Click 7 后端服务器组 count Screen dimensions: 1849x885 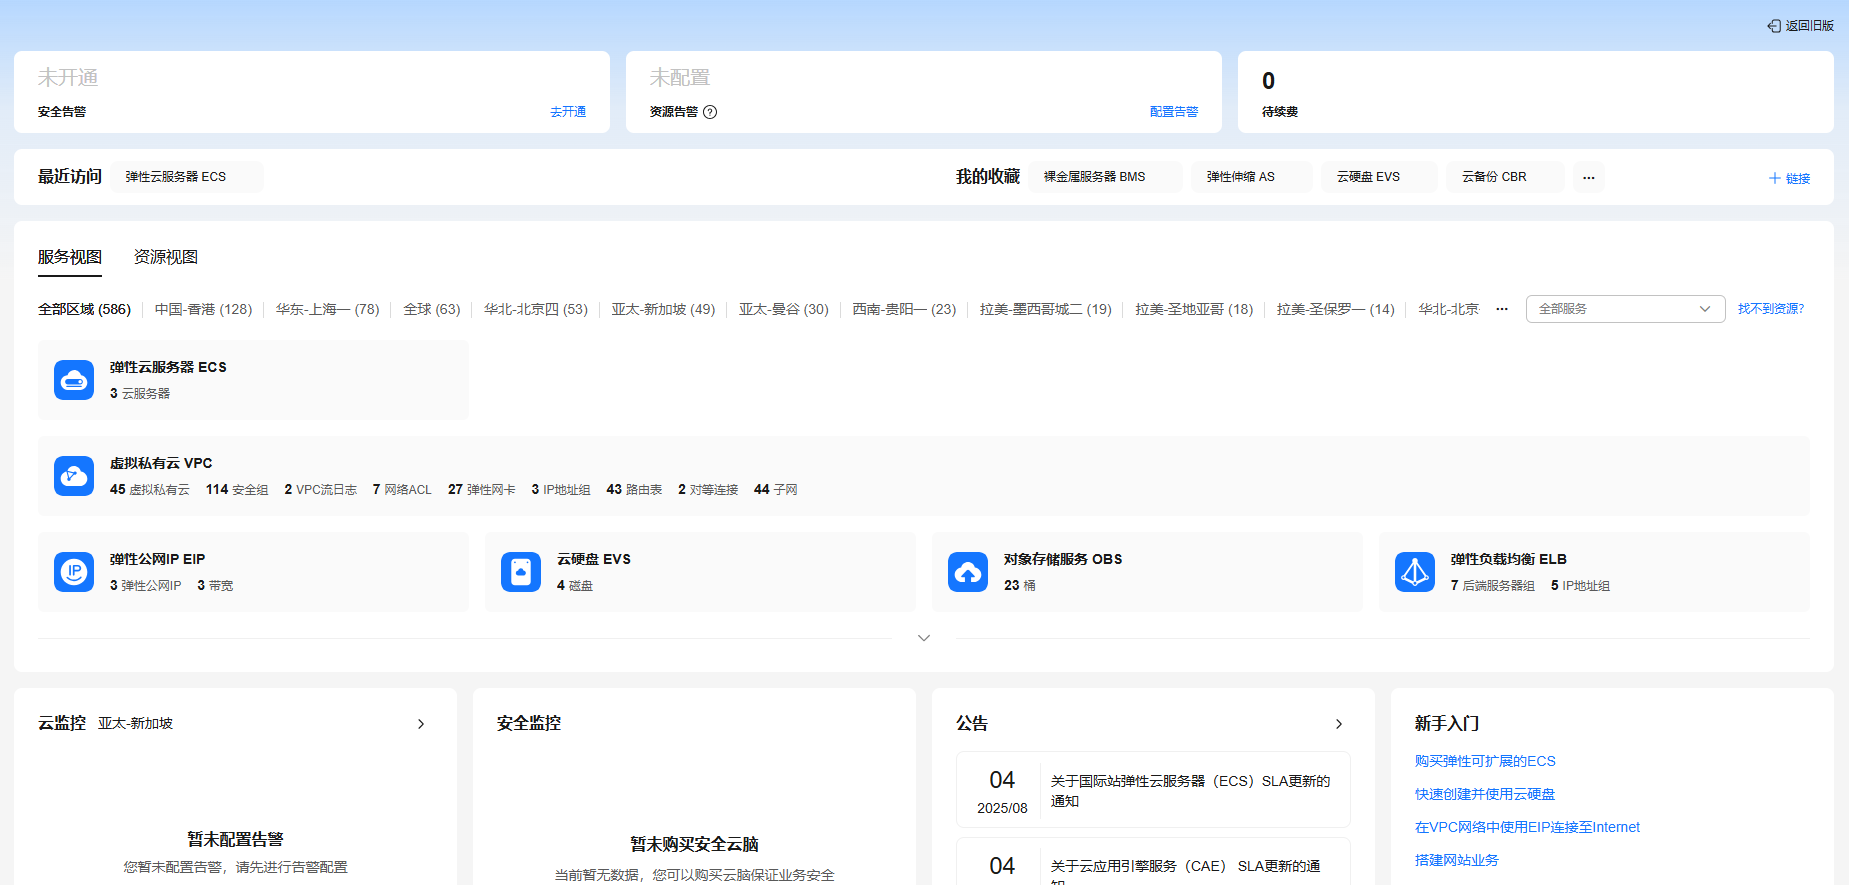[1493, 585]
